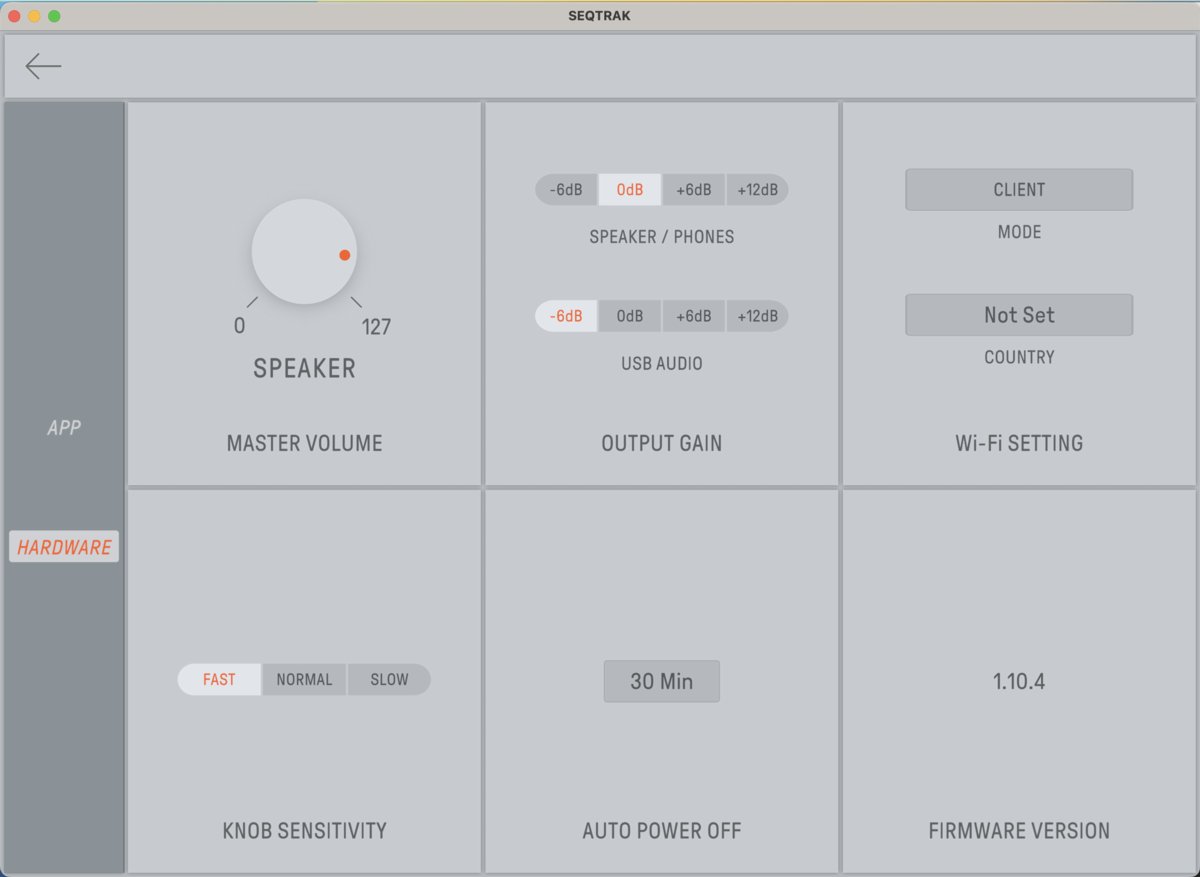Click the back arrow icon

click(x=43, y=66)
